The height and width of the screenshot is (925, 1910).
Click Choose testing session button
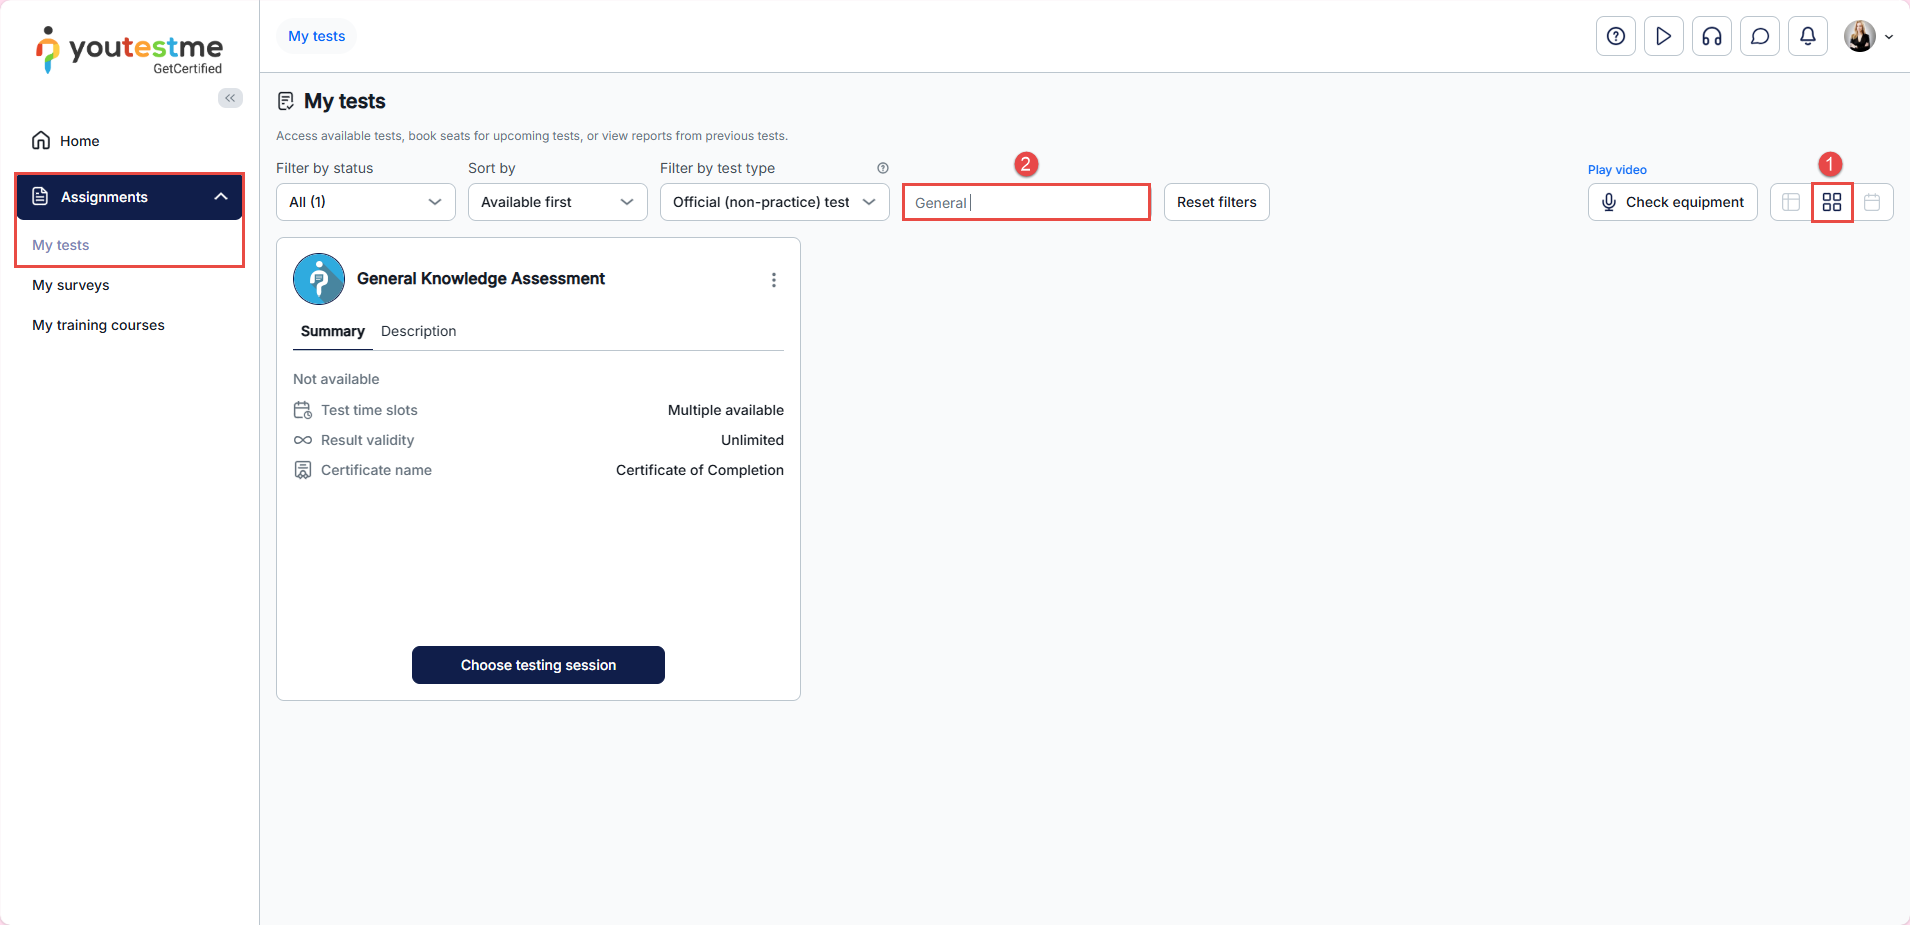538,665
